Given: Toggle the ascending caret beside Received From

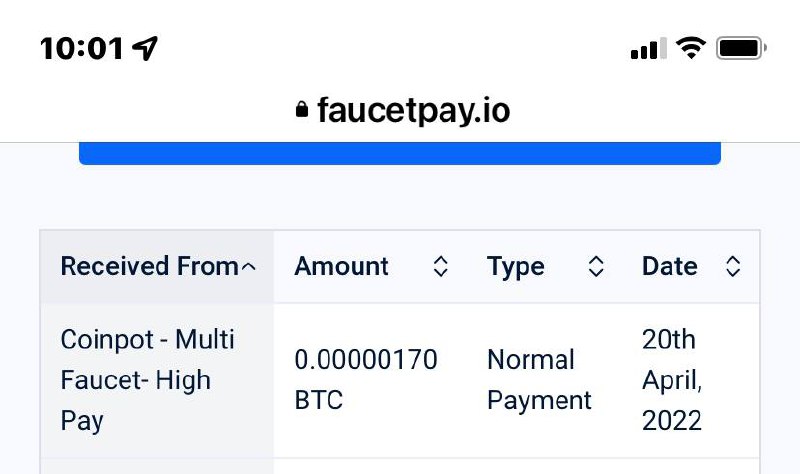Looking at the screenshot, I should (x=249, y=267).
